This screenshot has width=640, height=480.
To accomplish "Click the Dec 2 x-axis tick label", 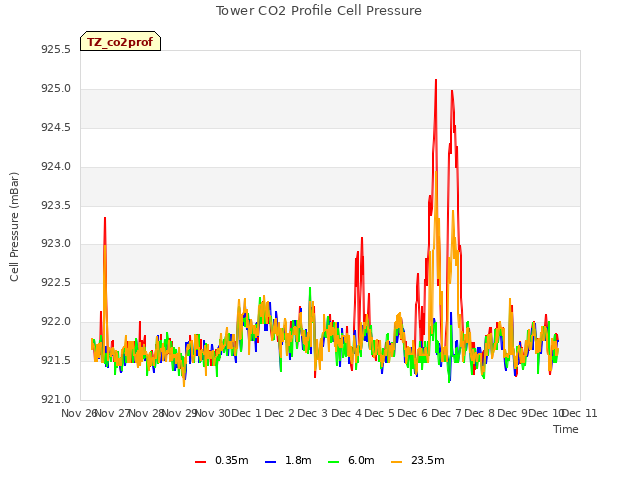I will pos(280,413).
